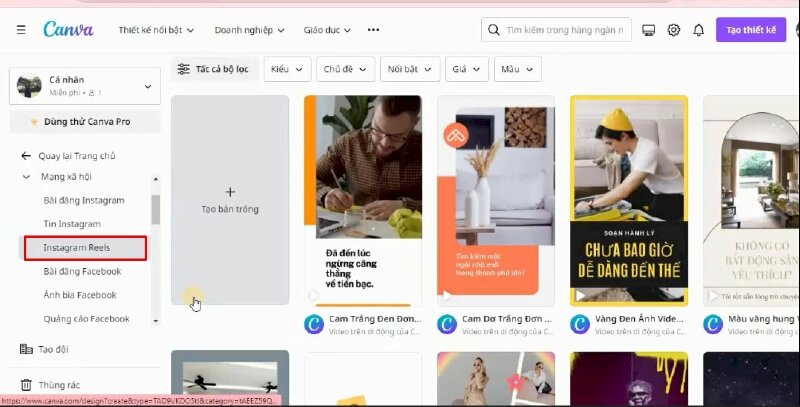Screen dimensions: 800x407
Task: Click play icon on Cam Đỏ Trắng template
Action: 446,295
